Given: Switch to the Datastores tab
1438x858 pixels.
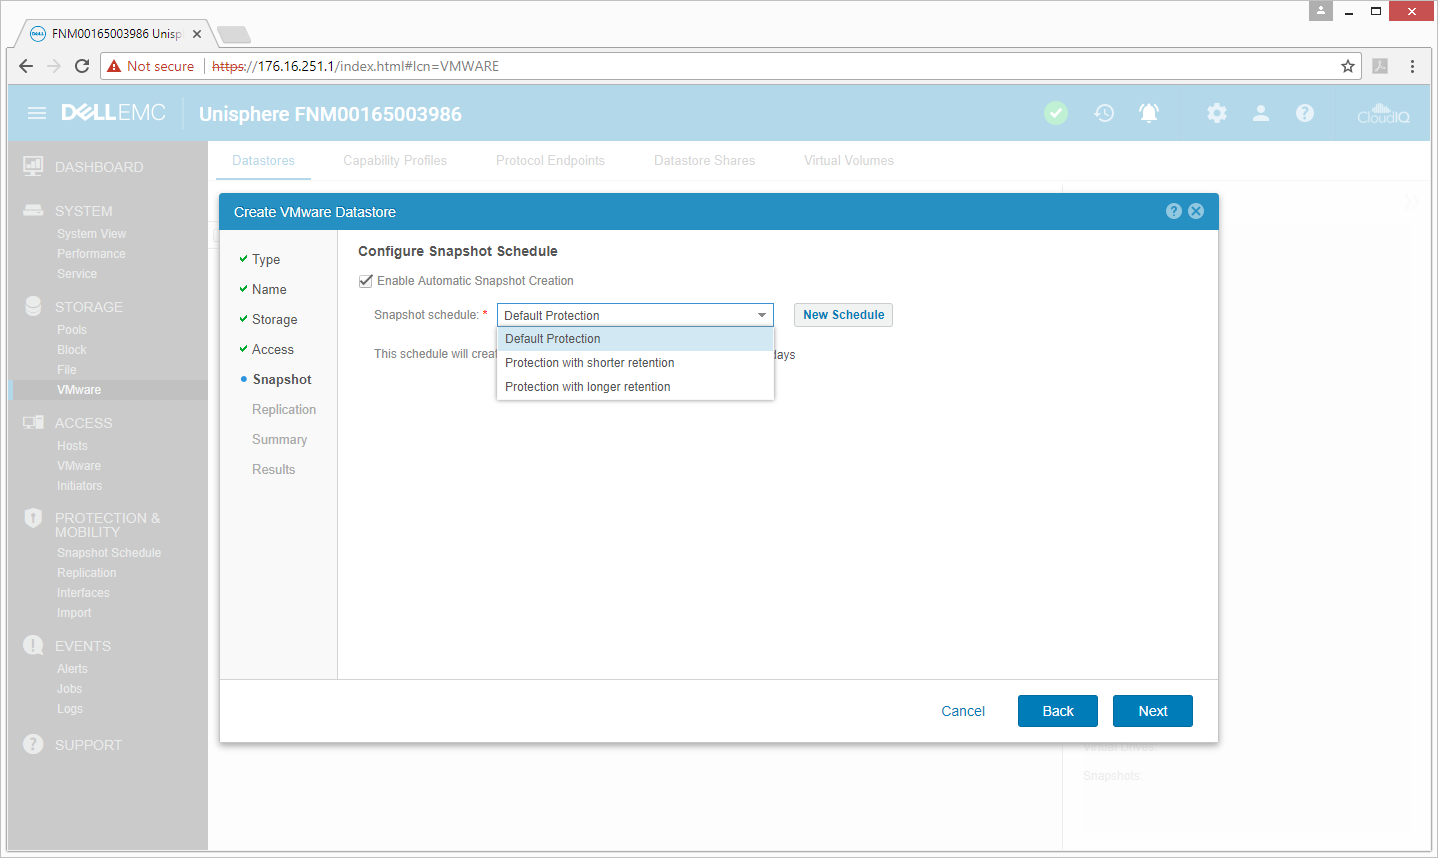Looking at the screenshot, I should 263,160.
